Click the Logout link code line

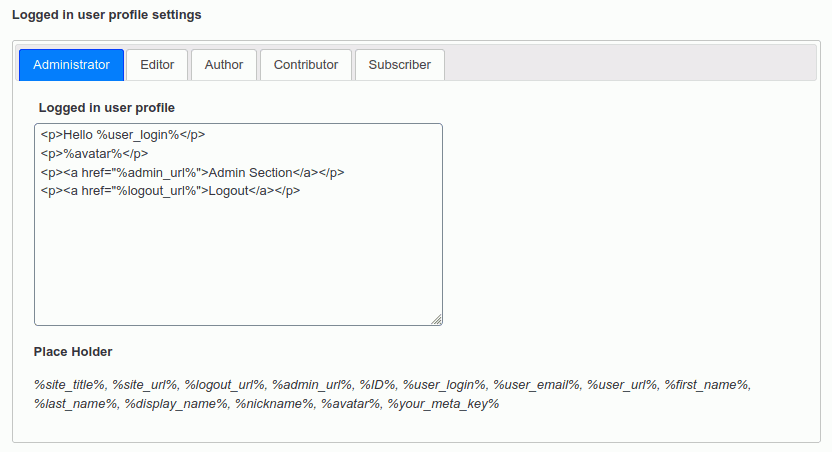pyautogui.click(x=170, y=191)
